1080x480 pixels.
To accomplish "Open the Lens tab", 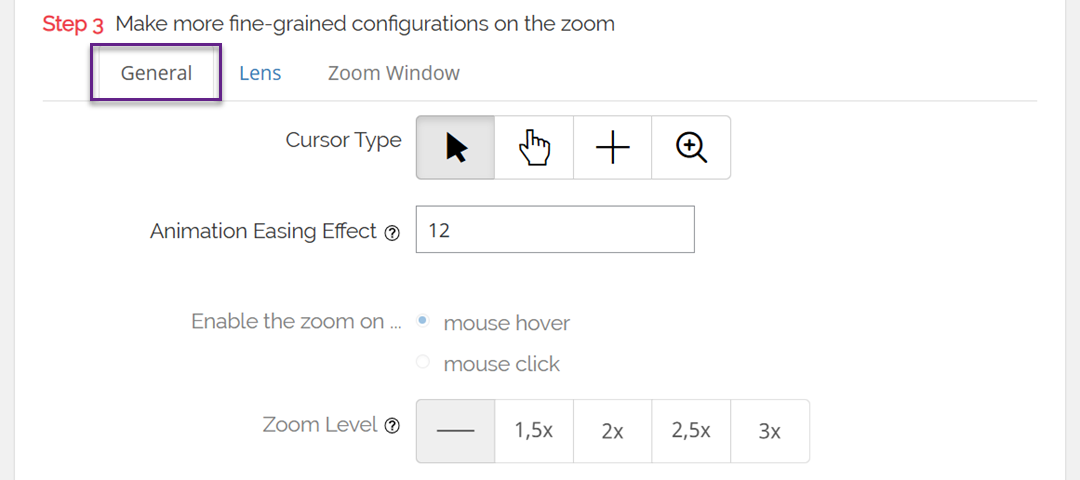I will [260, 73].
